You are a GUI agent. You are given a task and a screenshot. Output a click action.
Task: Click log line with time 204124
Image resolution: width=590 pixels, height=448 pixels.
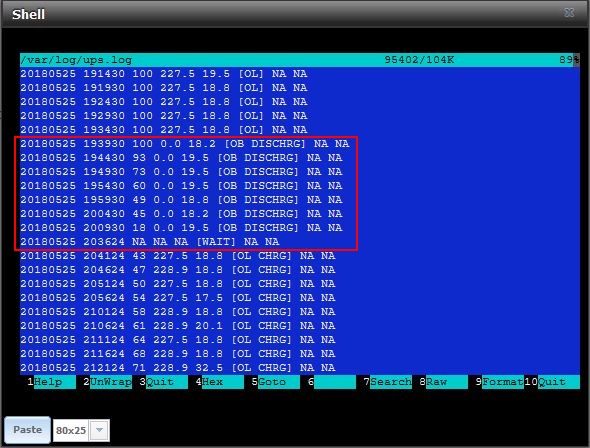[178, 256]
